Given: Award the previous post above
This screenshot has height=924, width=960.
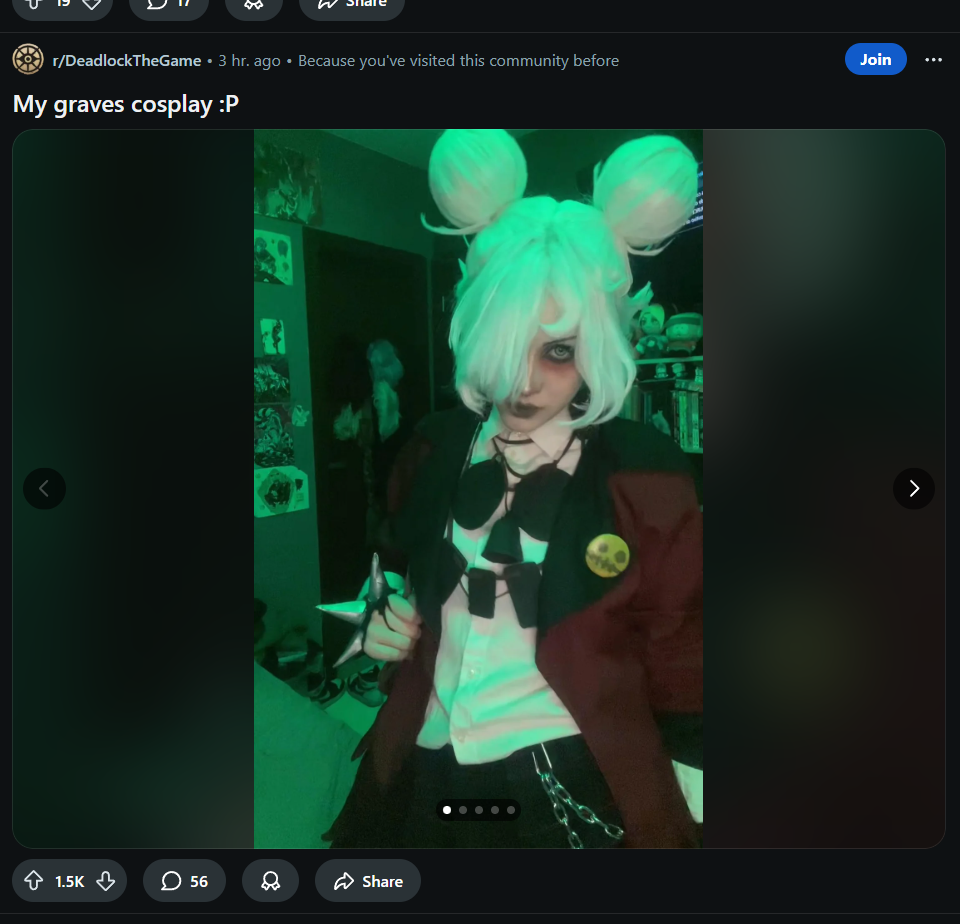Looking at the screenshot, I should [x=253, y=5].
